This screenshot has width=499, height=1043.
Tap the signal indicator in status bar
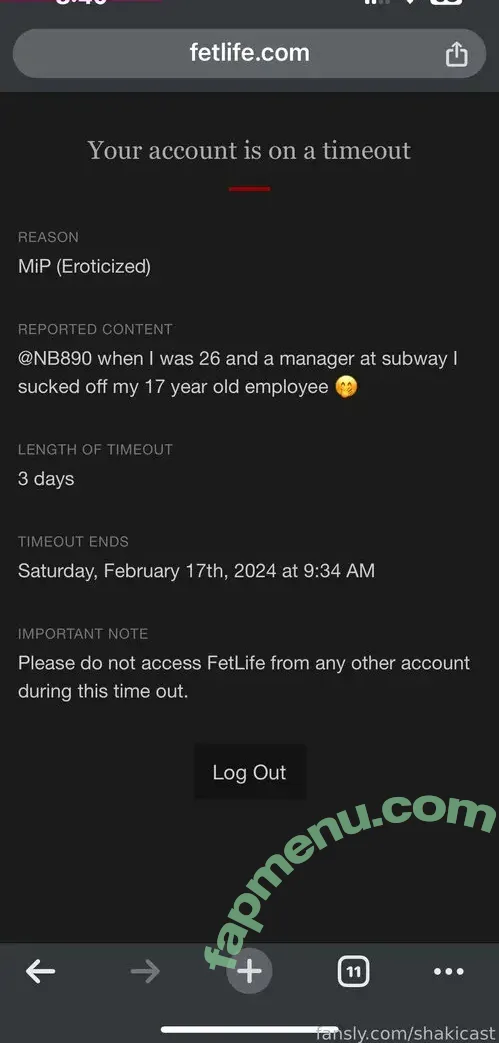coord(377,2)
